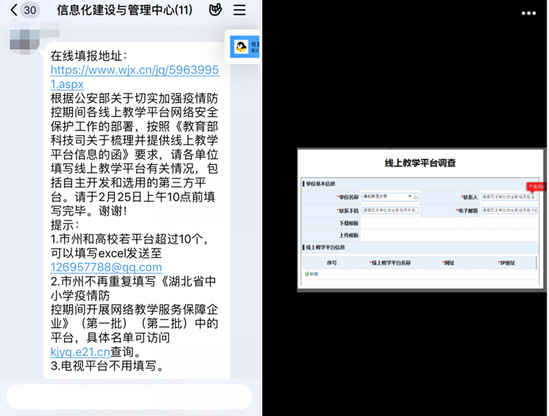Image resolution: width=549 pixels, height=416 pixels.
Task: Open the hamburger menu of the group chat
Action: coord(239,9)
